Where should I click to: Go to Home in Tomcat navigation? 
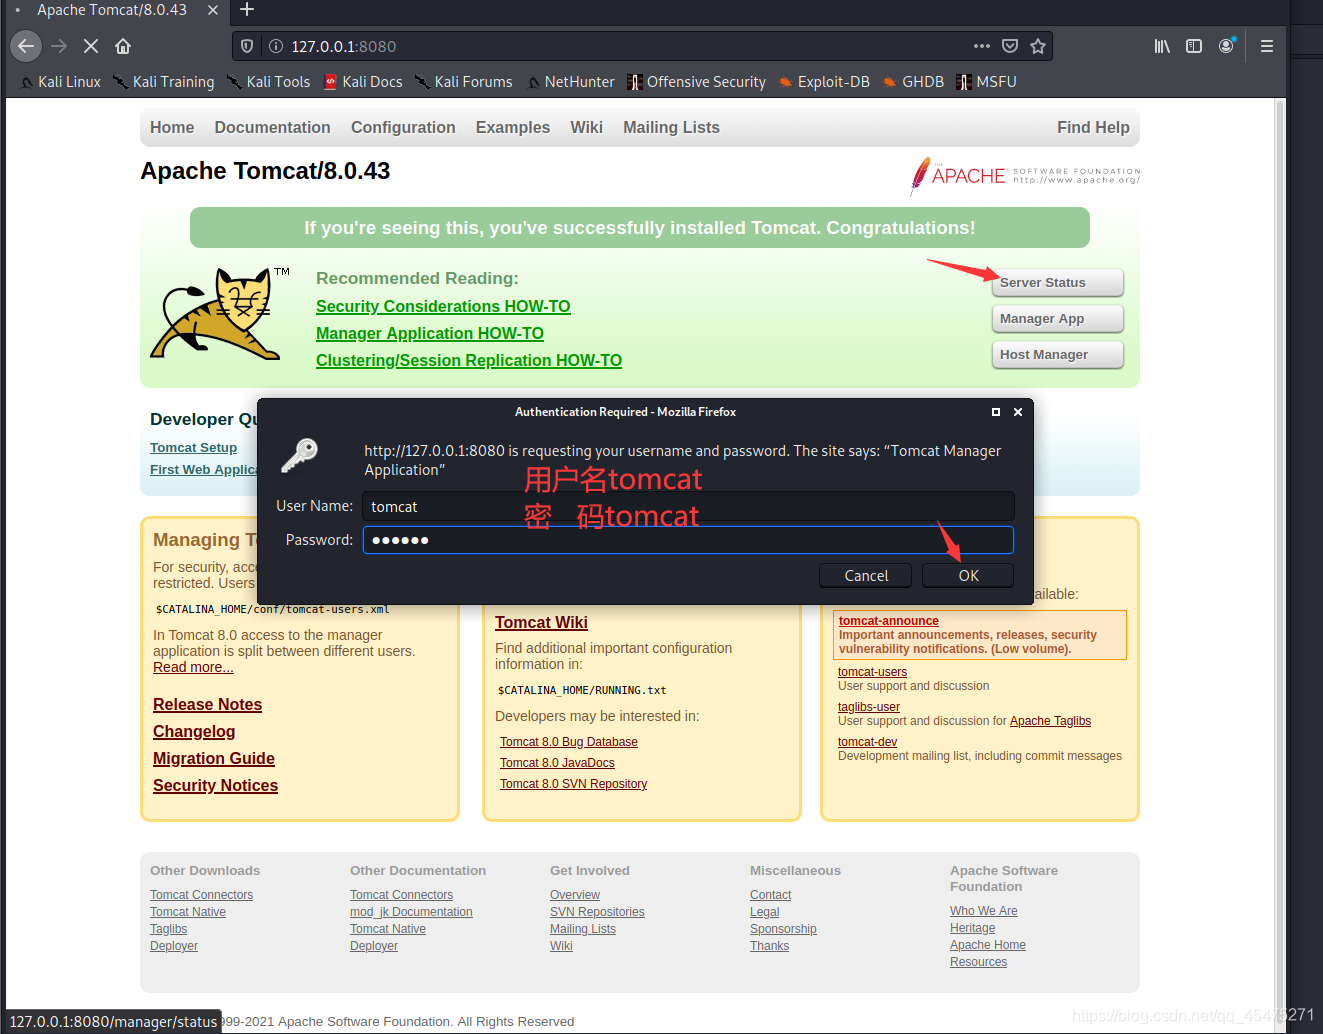(x=172, y=127)
